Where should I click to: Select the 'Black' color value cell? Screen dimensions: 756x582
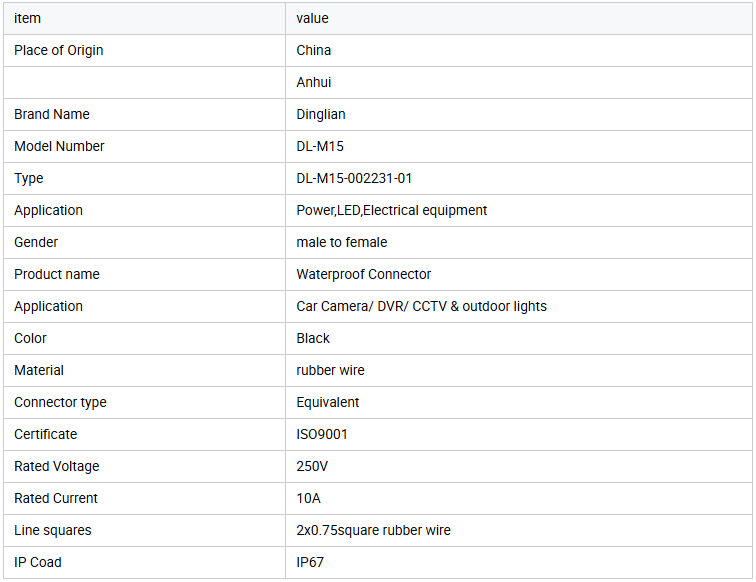[x=313, y=338]
